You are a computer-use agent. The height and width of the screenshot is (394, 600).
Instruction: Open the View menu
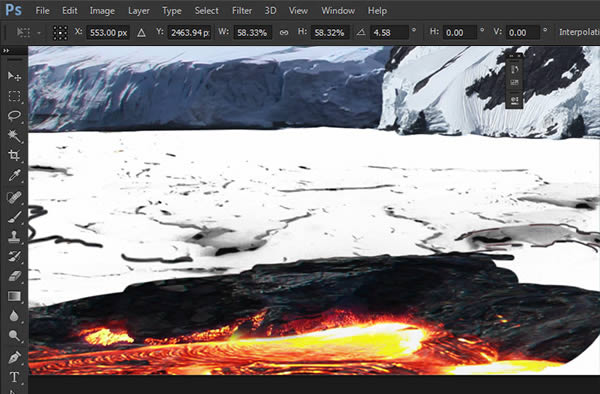click(x=298, y=11)
